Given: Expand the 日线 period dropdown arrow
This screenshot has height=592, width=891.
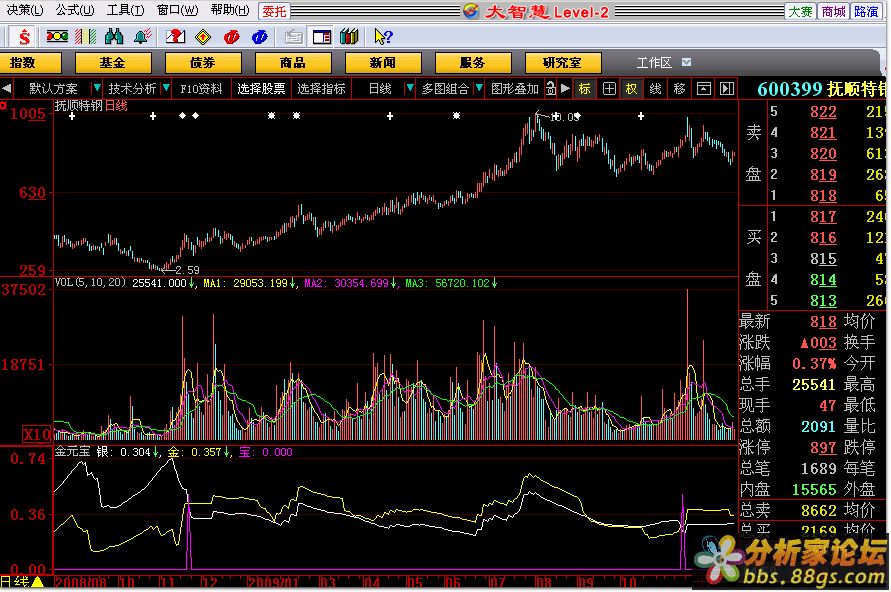Looking at the screenshot, I should (409, 88).
